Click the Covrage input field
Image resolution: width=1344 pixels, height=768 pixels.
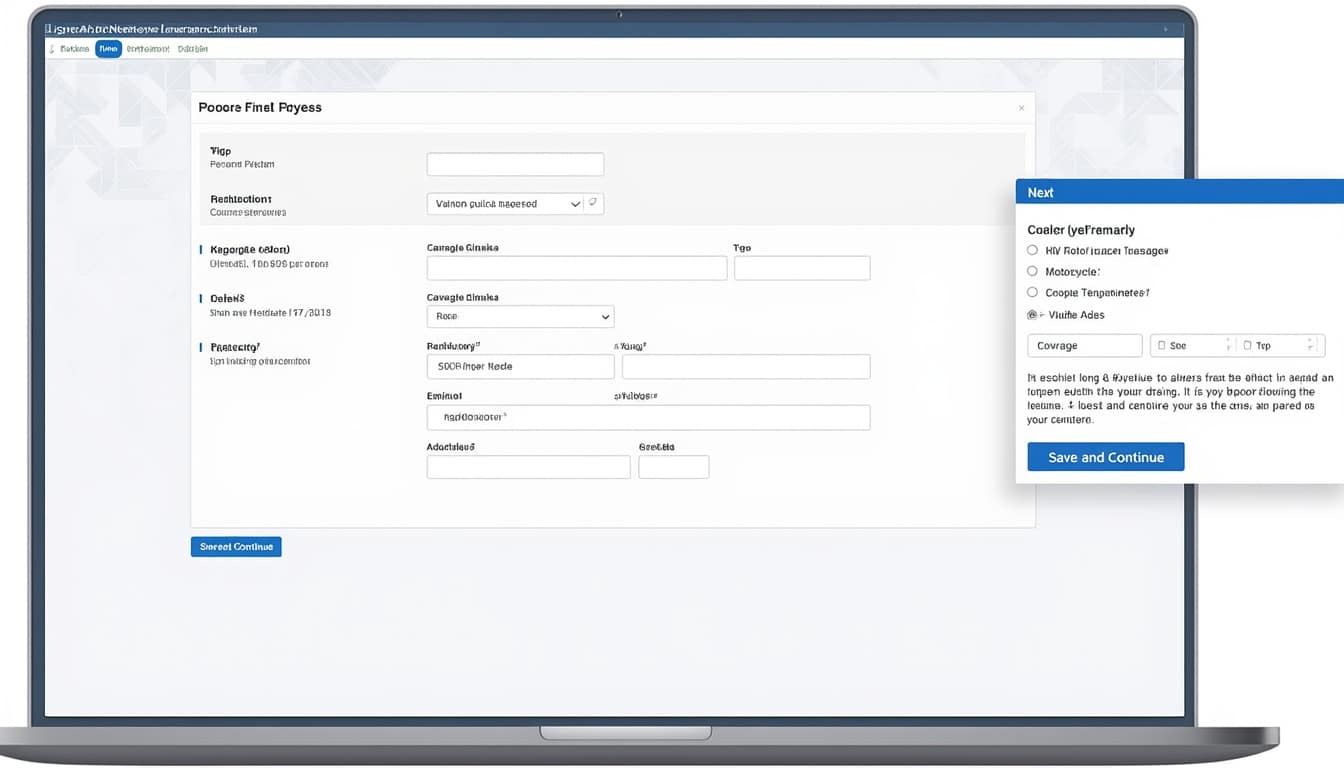(x=1084, y=345)
